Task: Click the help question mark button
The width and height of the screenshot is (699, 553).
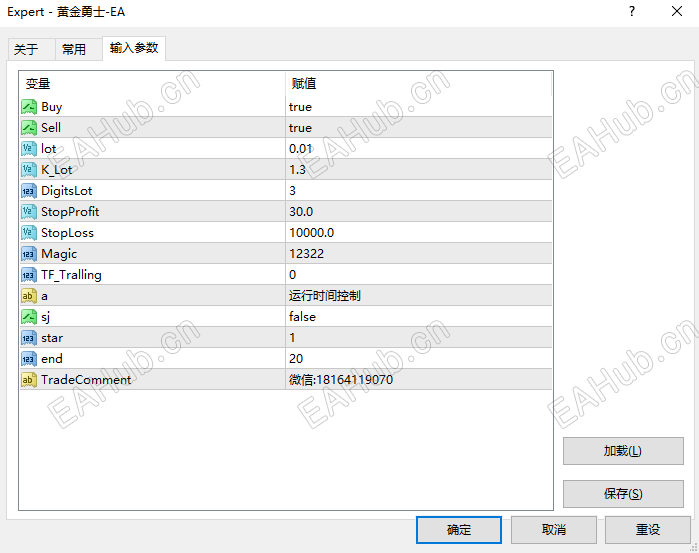Action: [632, 11]
